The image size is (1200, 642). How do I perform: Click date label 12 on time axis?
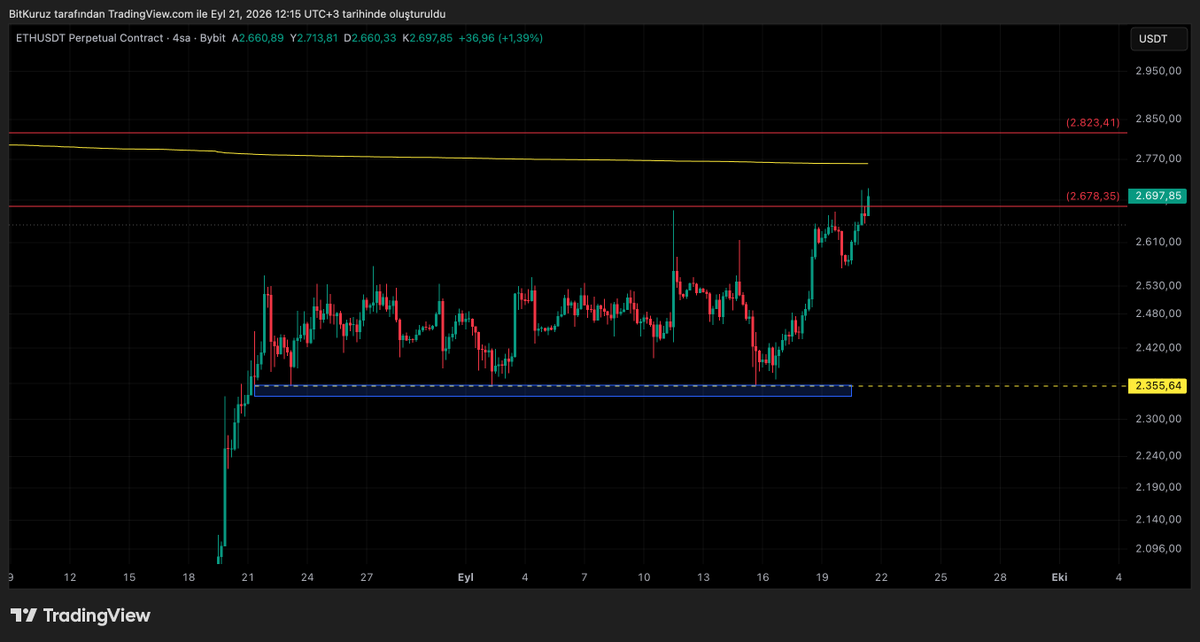point(70,578)
